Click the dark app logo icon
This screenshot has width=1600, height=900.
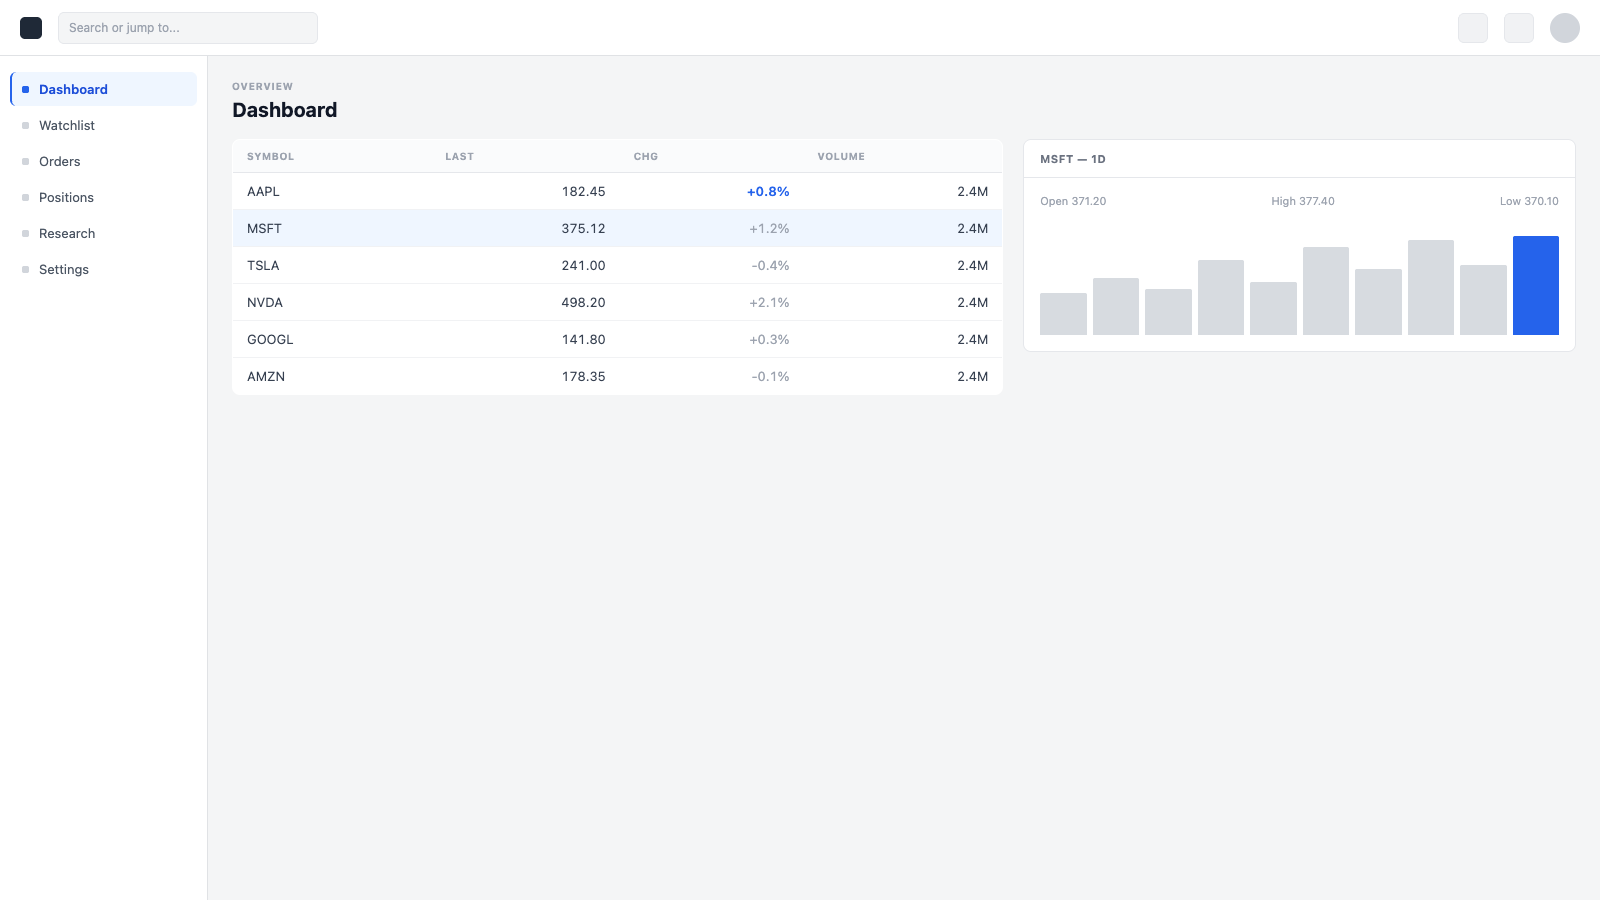point(31,28)
